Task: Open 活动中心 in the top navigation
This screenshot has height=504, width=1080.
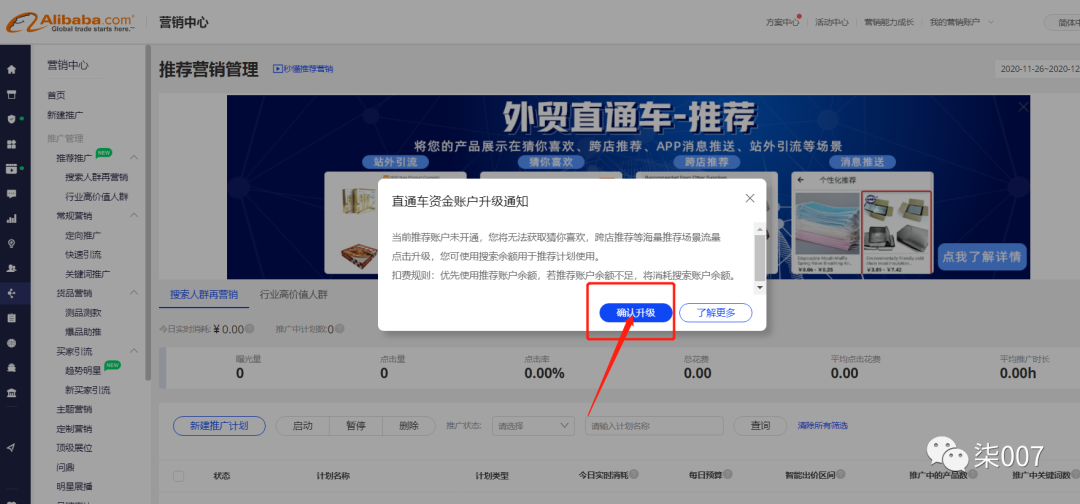Action: point(831,22)
